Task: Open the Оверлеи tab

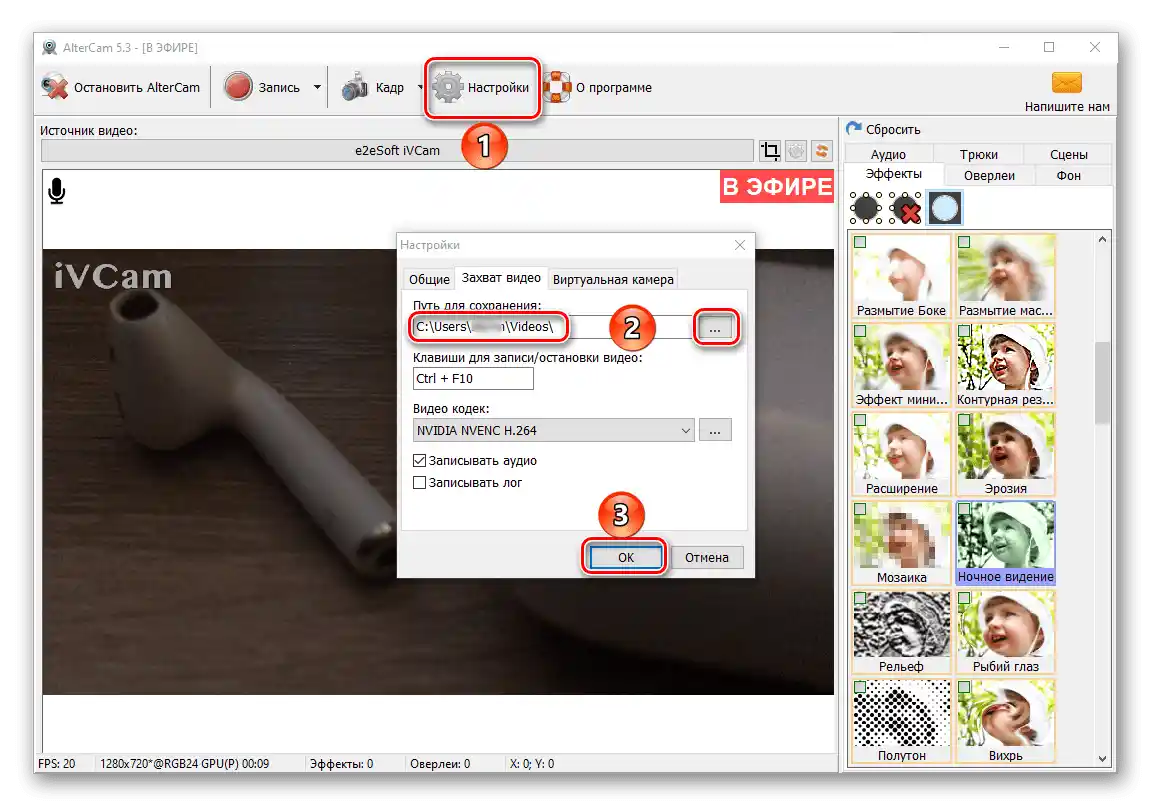Action: point(989,175)
